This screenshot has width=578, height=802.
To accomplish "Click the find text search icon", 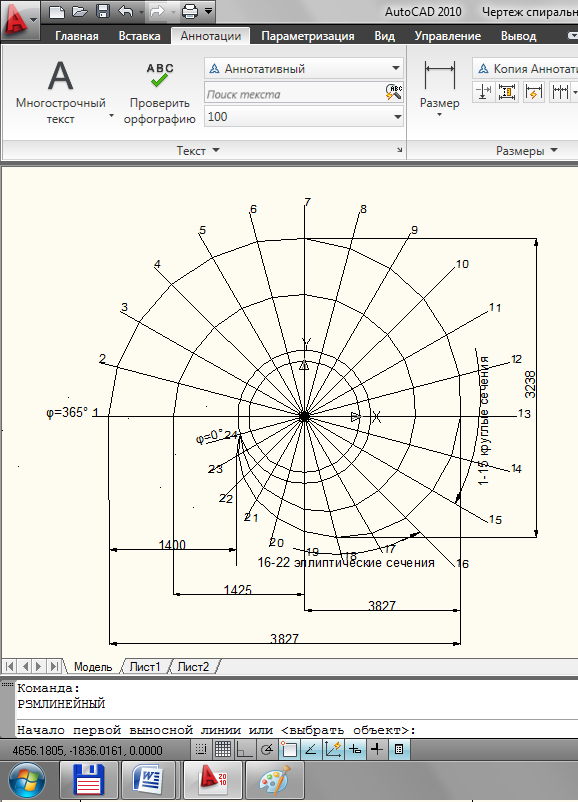I will pyautogui.click(x=393, y=93).
